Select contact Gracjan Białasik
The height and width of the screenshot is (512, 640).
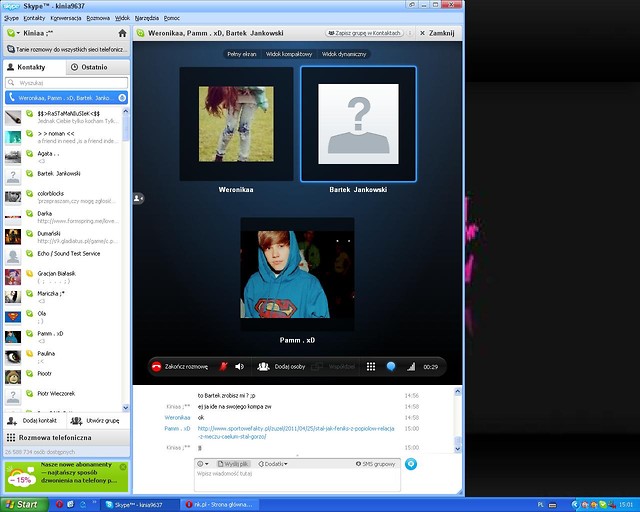(63, 277)
